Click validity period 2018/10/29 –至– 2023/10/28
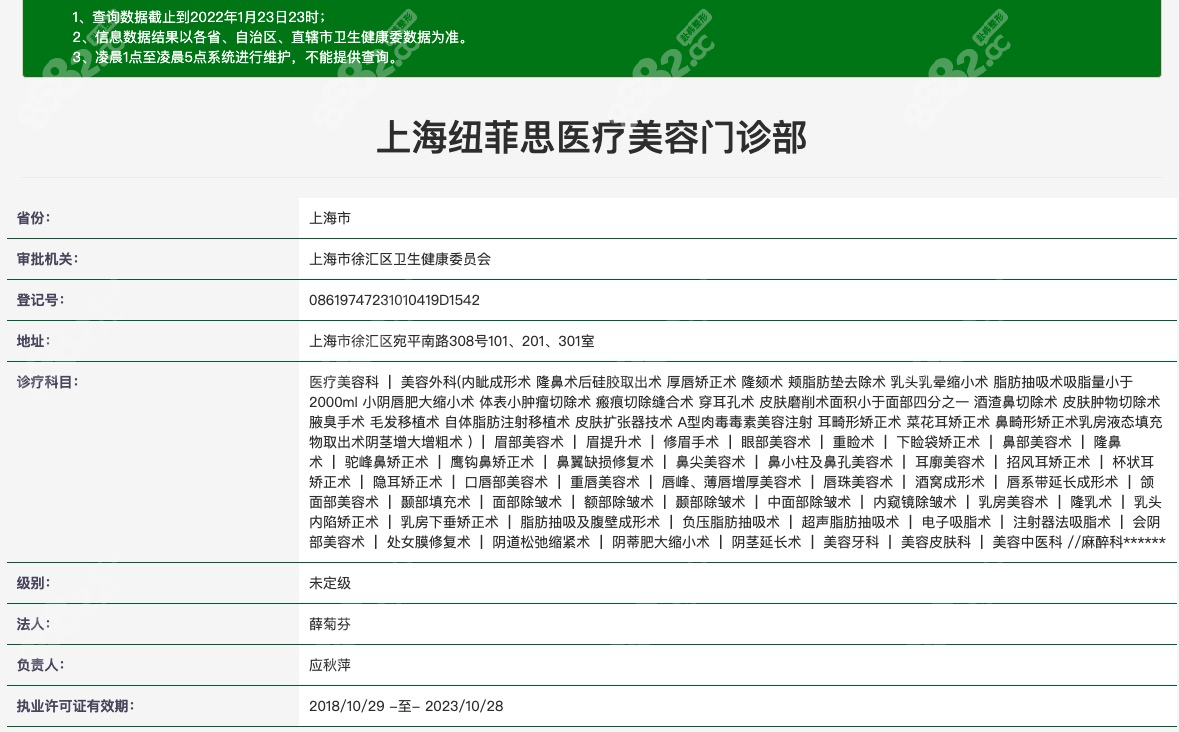The height and width of the screenshot is (732, 1179). [406, 706]
